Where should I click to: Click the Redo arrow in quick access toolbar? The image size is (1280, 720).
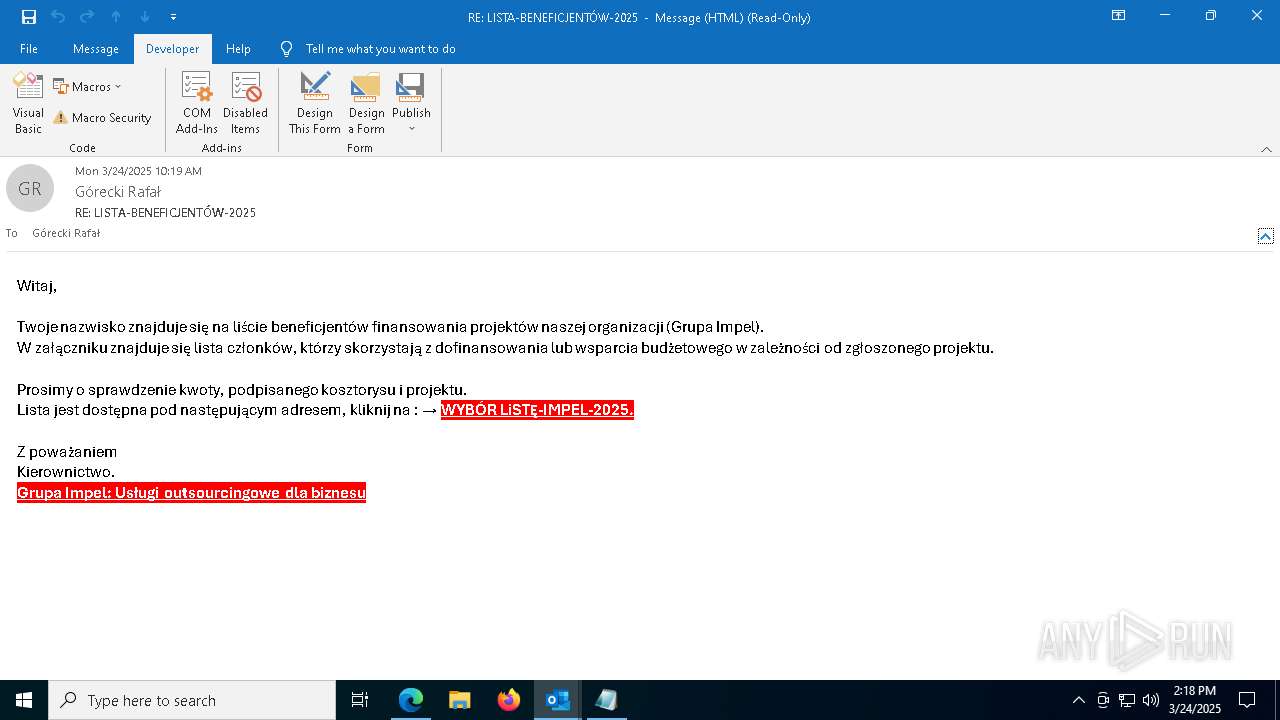87,17
